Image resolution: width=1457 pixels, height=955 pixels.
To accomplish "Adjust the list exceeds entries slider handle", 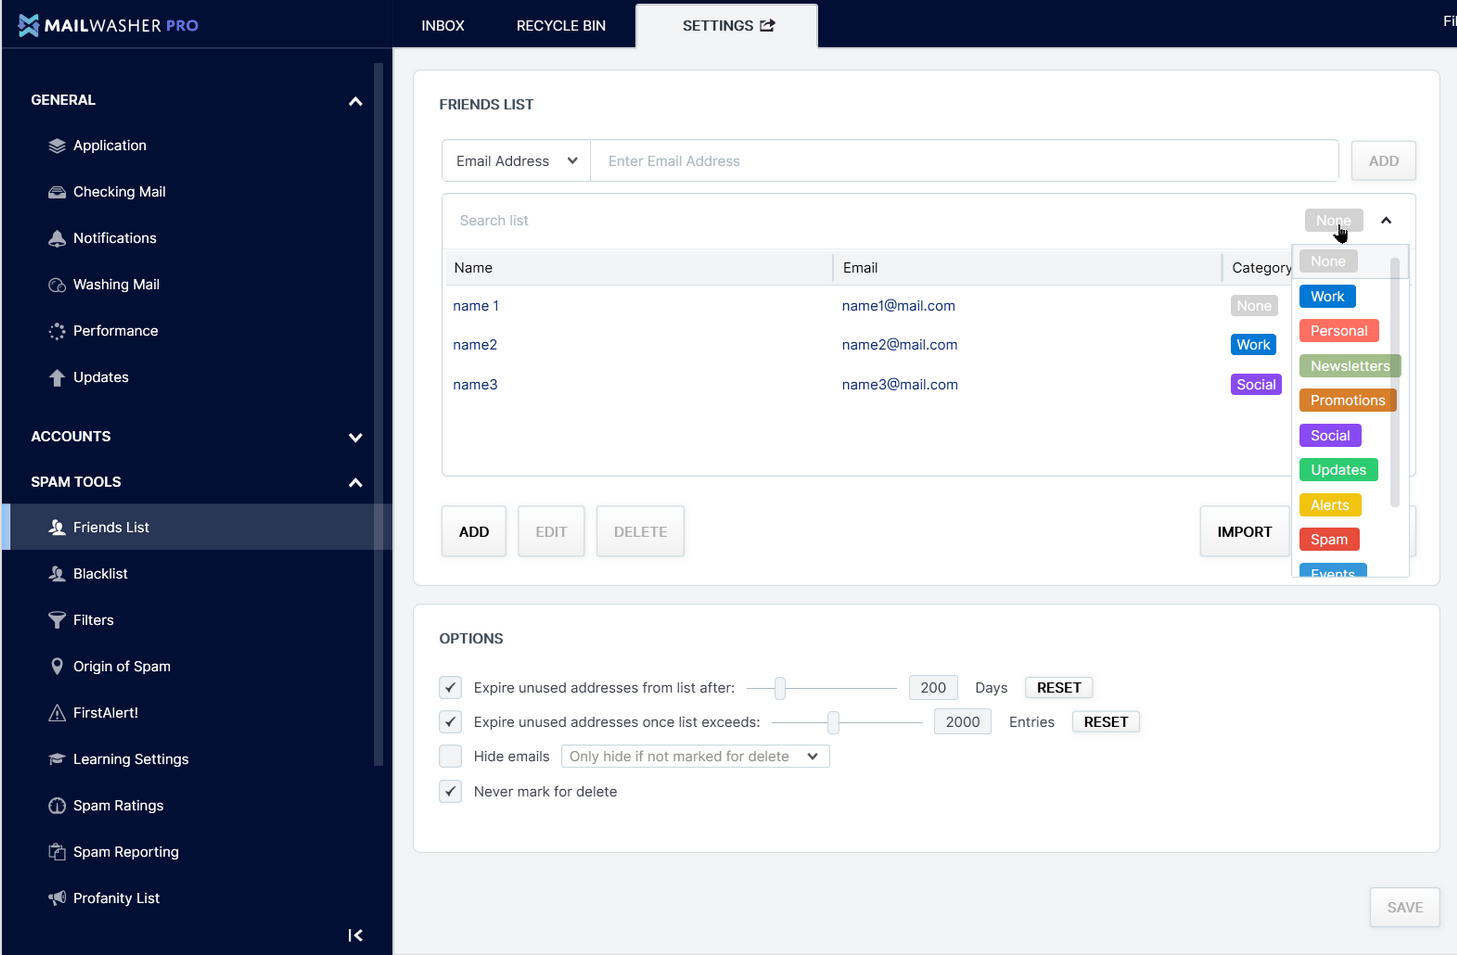I will [832, 722].
